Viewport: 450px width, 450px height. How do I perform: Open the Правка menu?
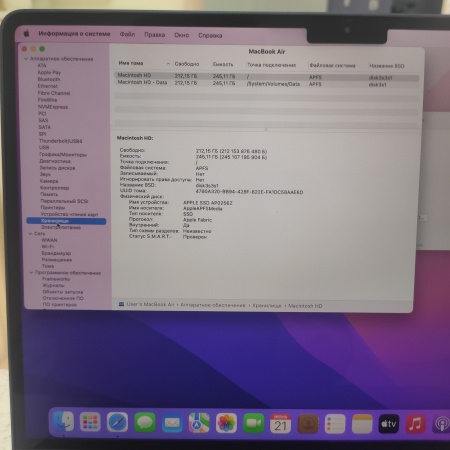coord(154,35)
